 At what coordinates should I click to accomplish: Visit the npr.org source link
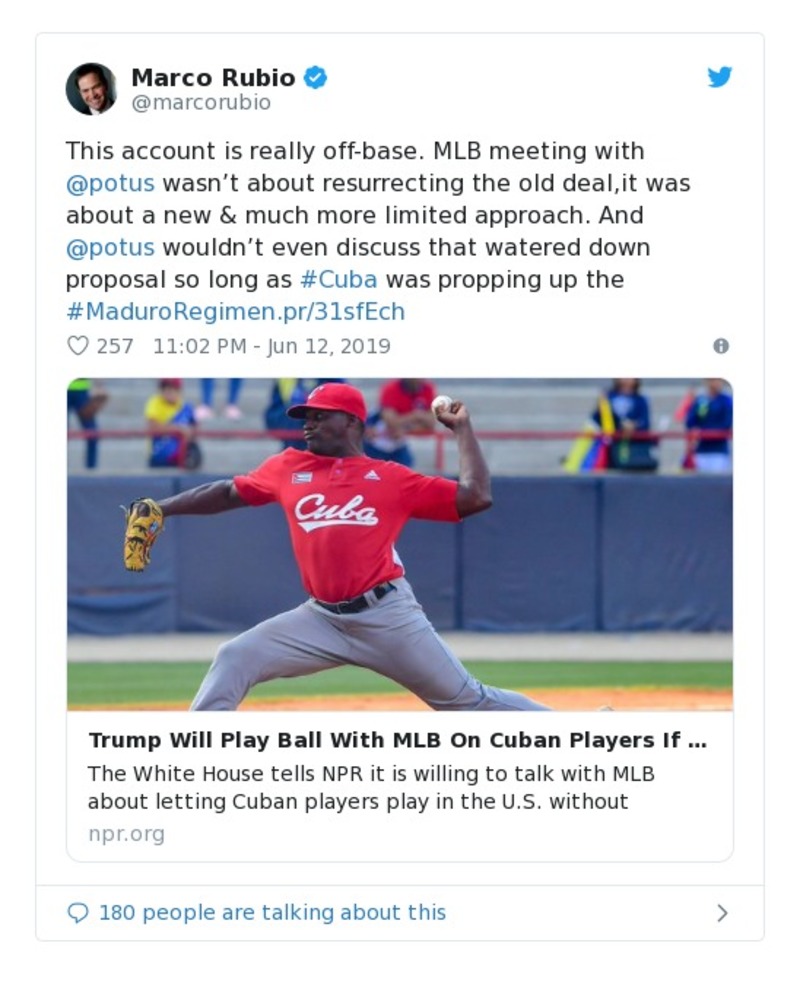[126, 834]
